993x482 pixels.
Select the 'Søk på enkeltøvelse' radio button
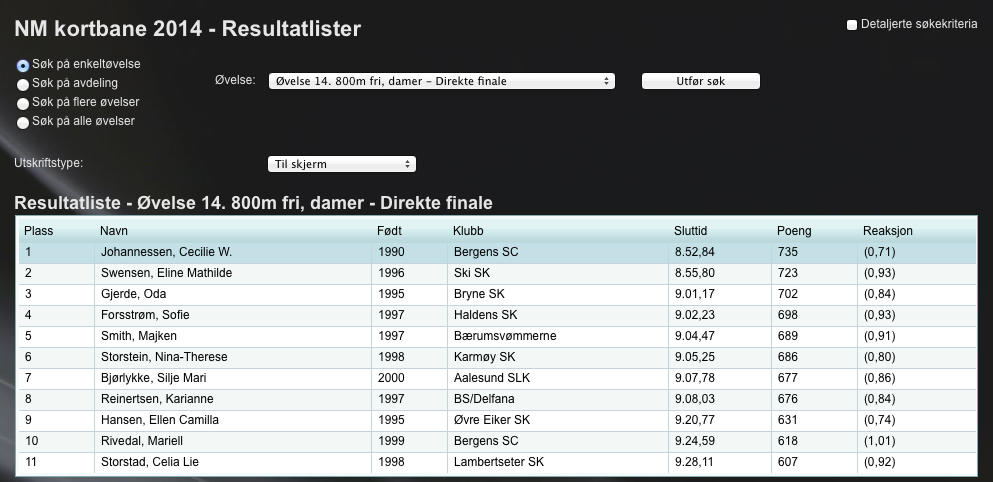click(x=23, y=65)
